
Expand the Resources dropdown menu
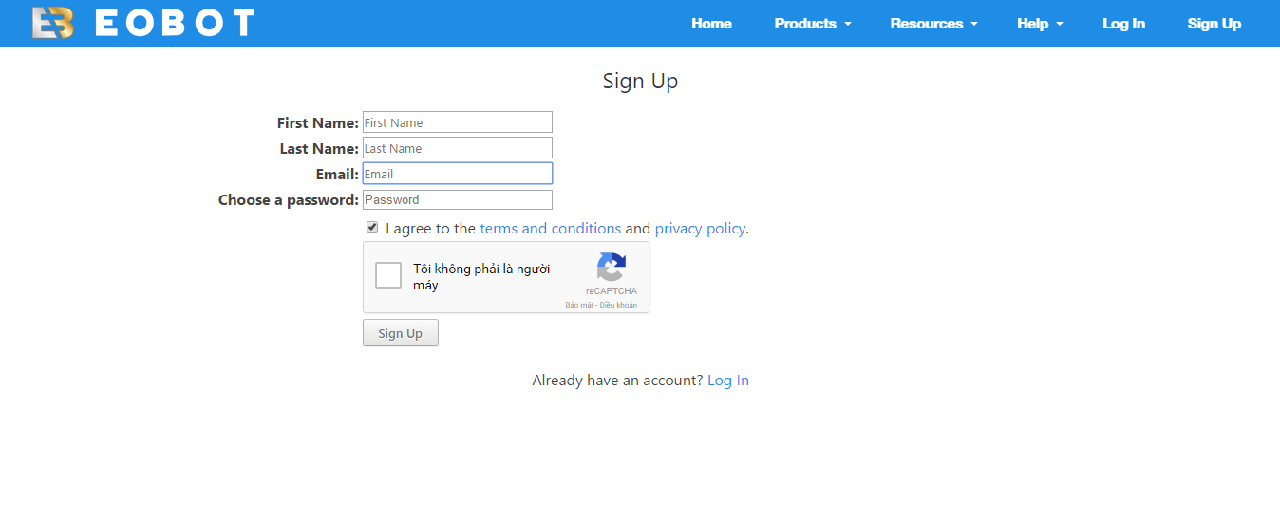point(934,23)
